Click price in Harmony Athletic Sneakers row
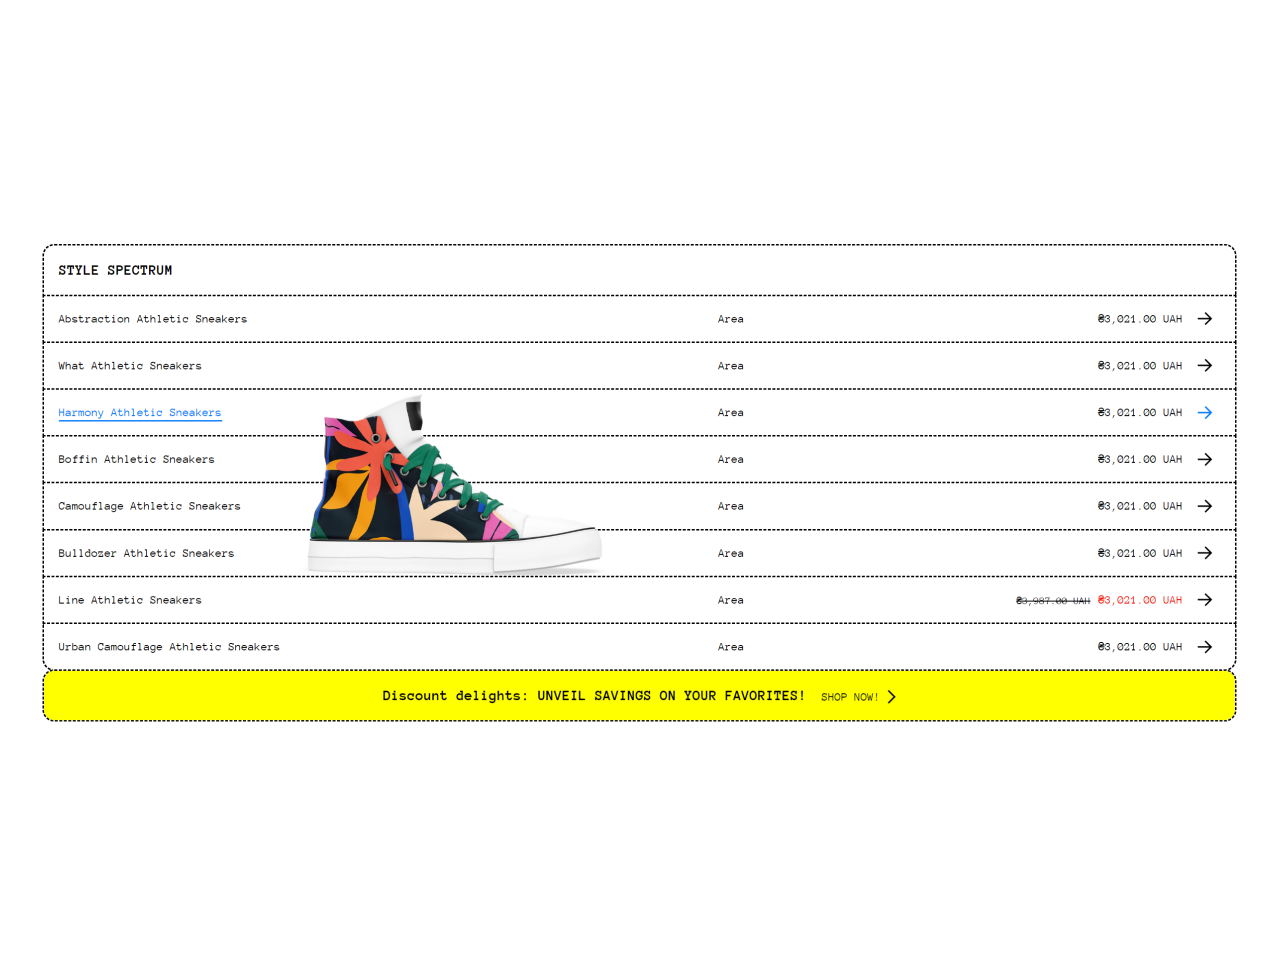Viewport: 1280px width, 960px height. [1140, 413]
